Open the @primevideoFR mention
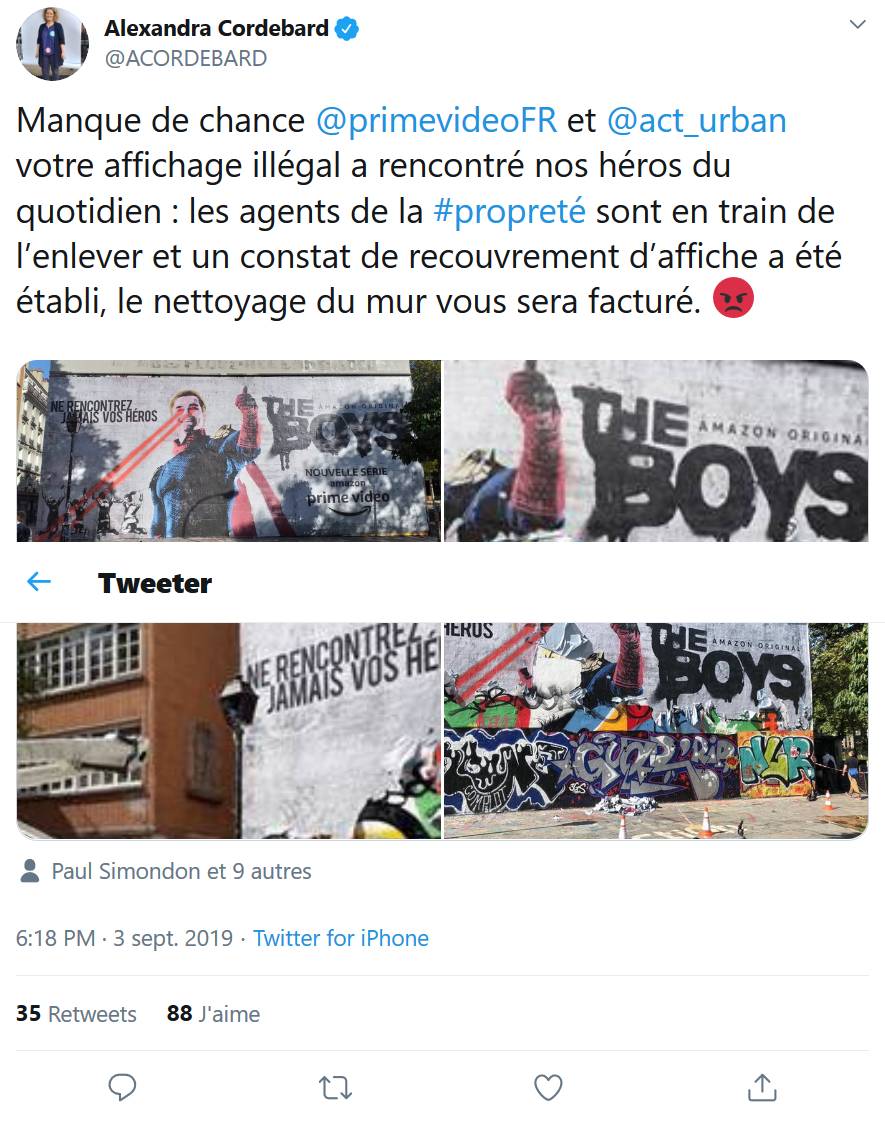Screen dimensions: 885x1123 click(x=436, y=120)
